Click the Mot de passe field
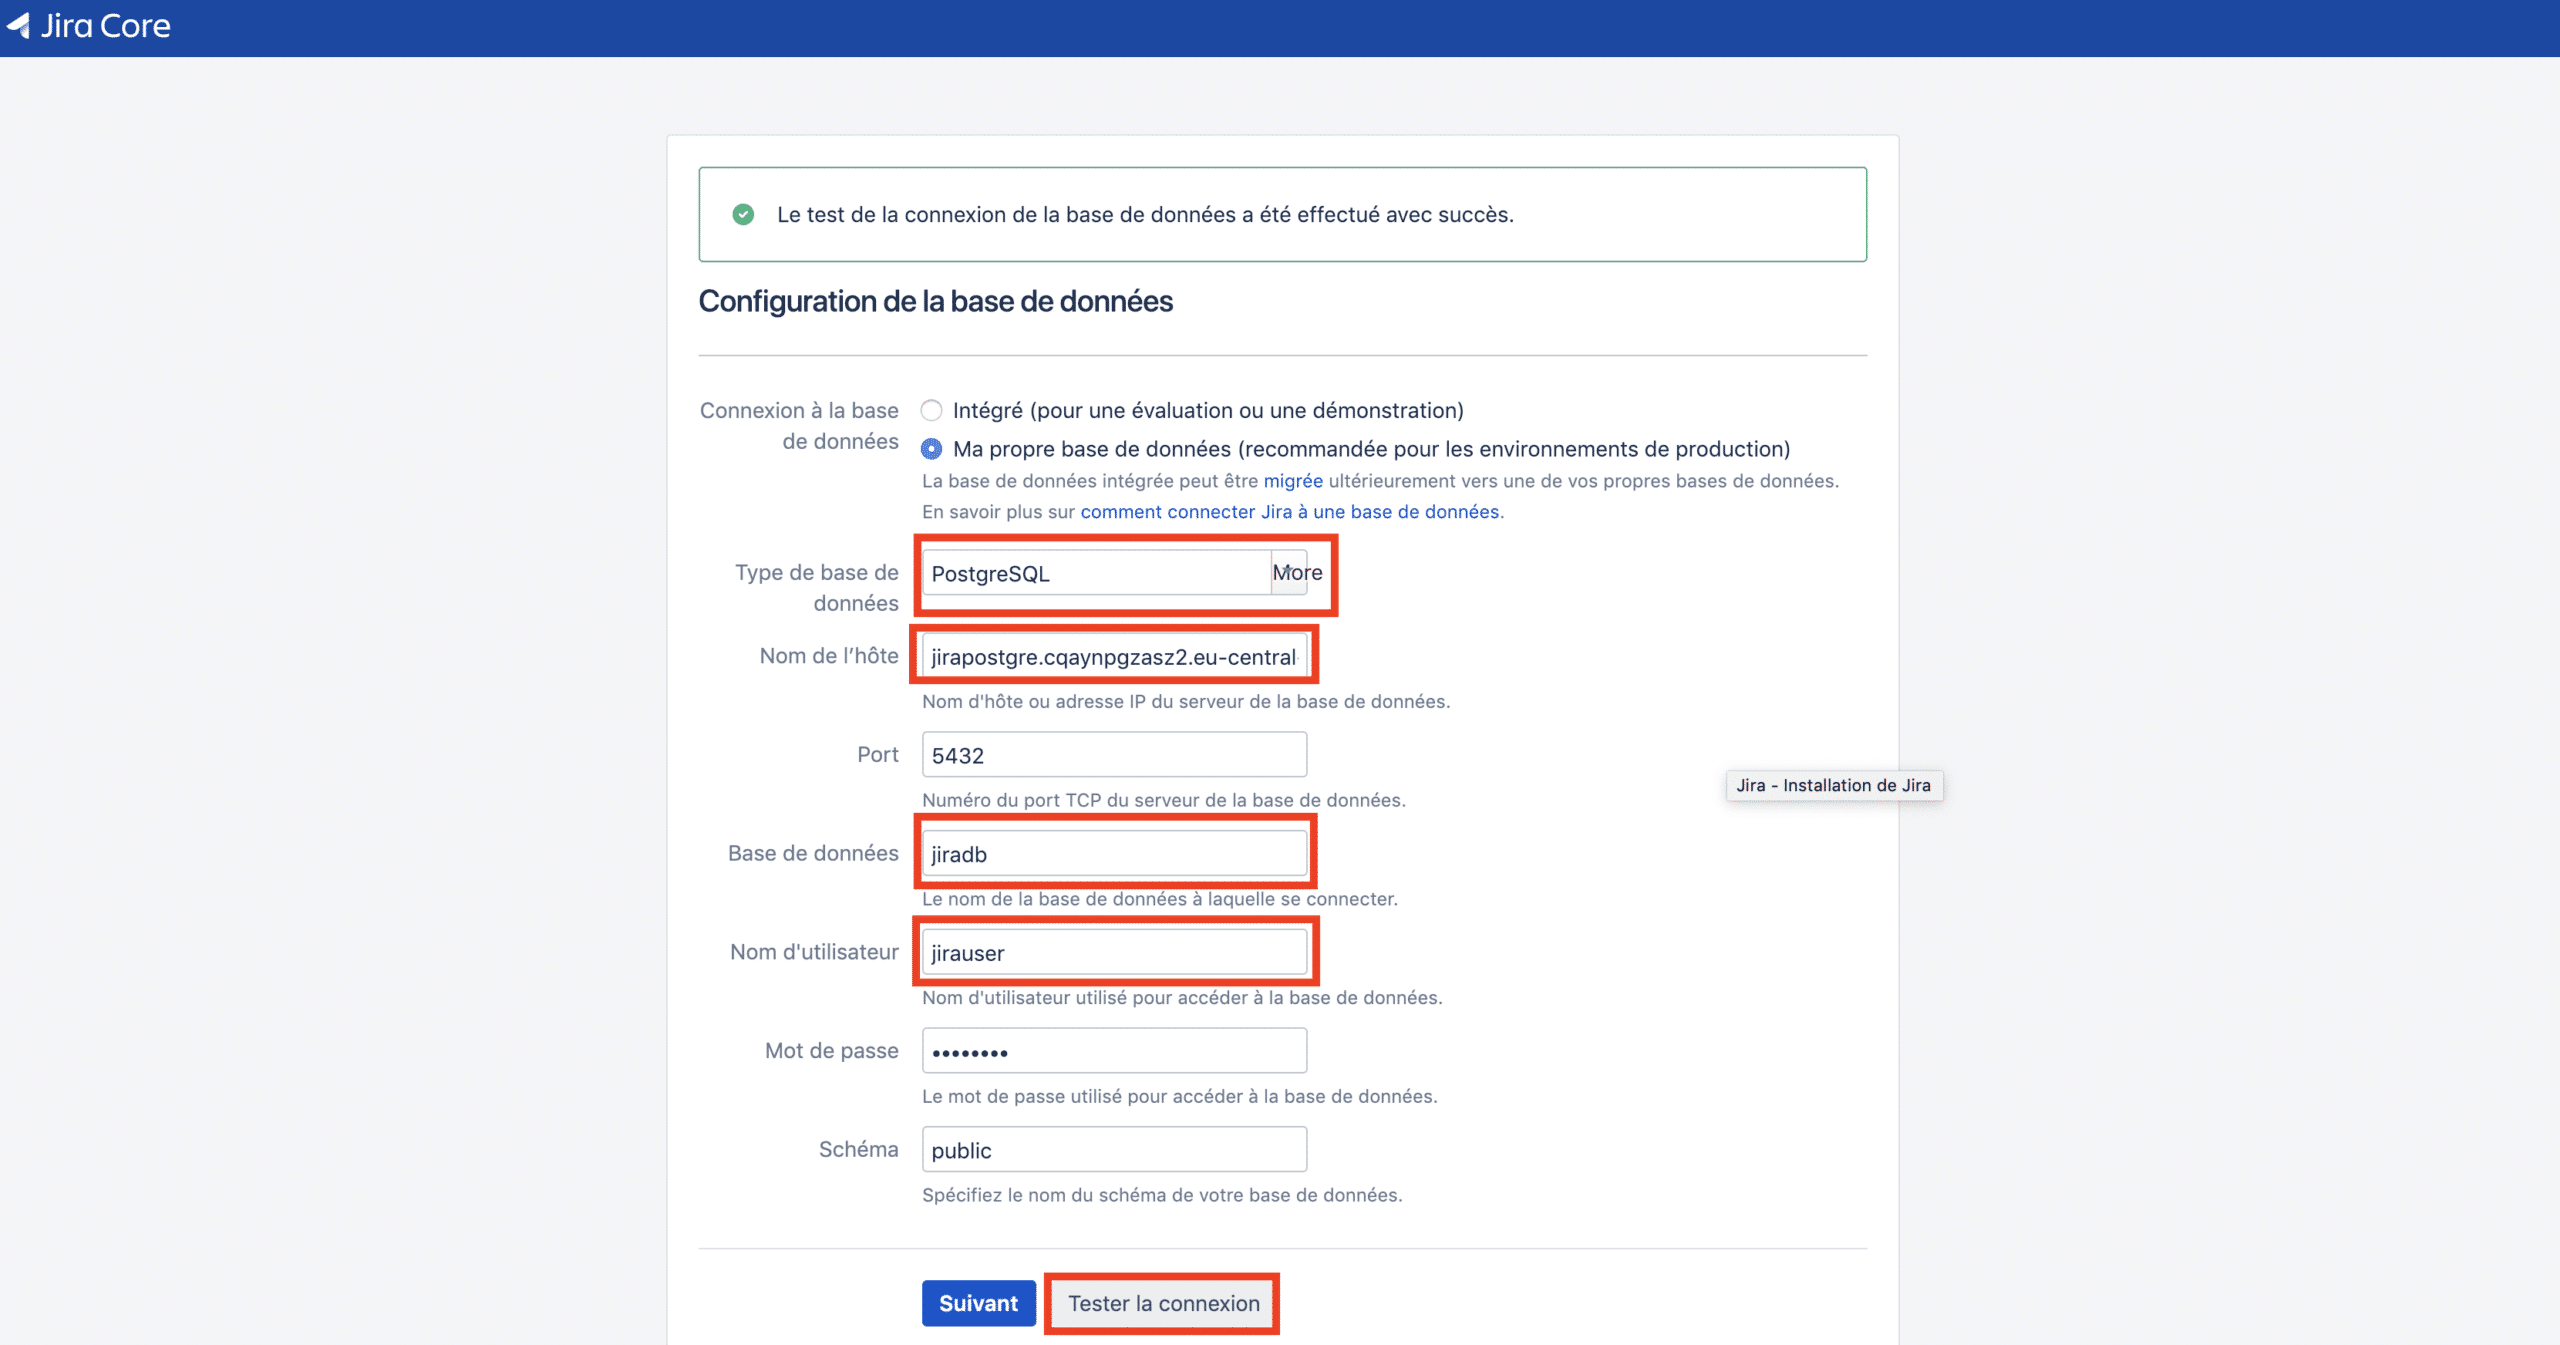The width and height of the screenshot is (2560, 1345). pos(1114,1051)
